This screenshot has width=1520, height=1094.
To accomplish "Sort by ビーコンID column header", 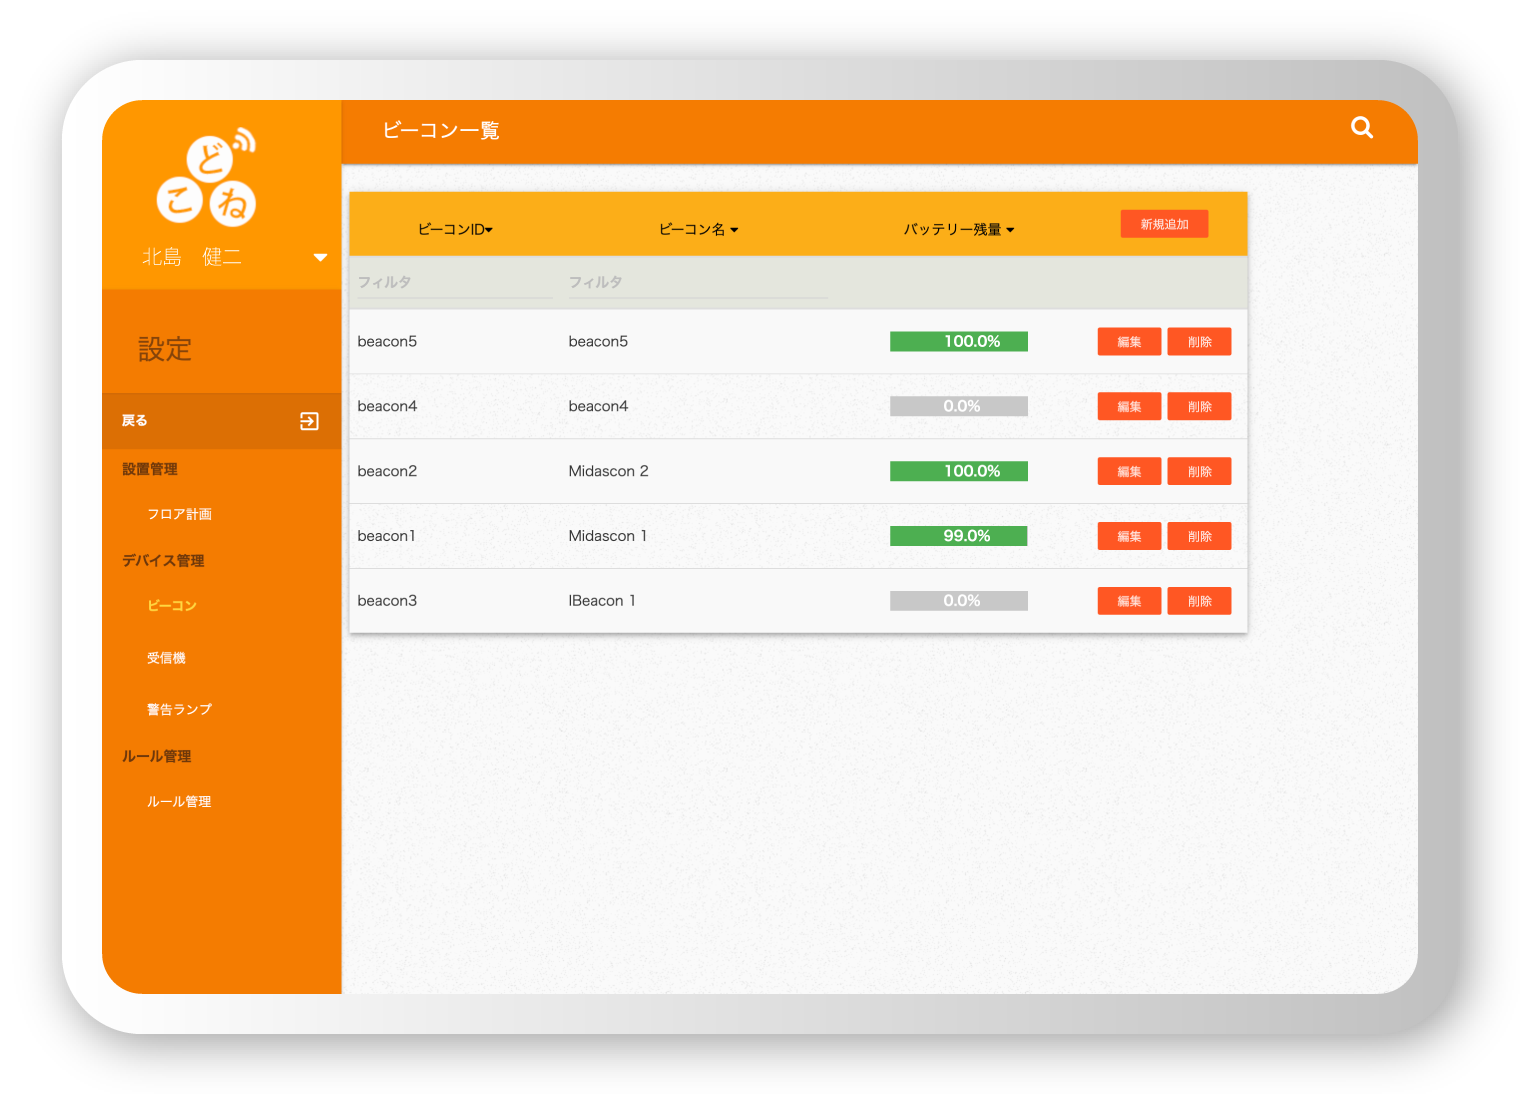I will click(x=455, y=229).
